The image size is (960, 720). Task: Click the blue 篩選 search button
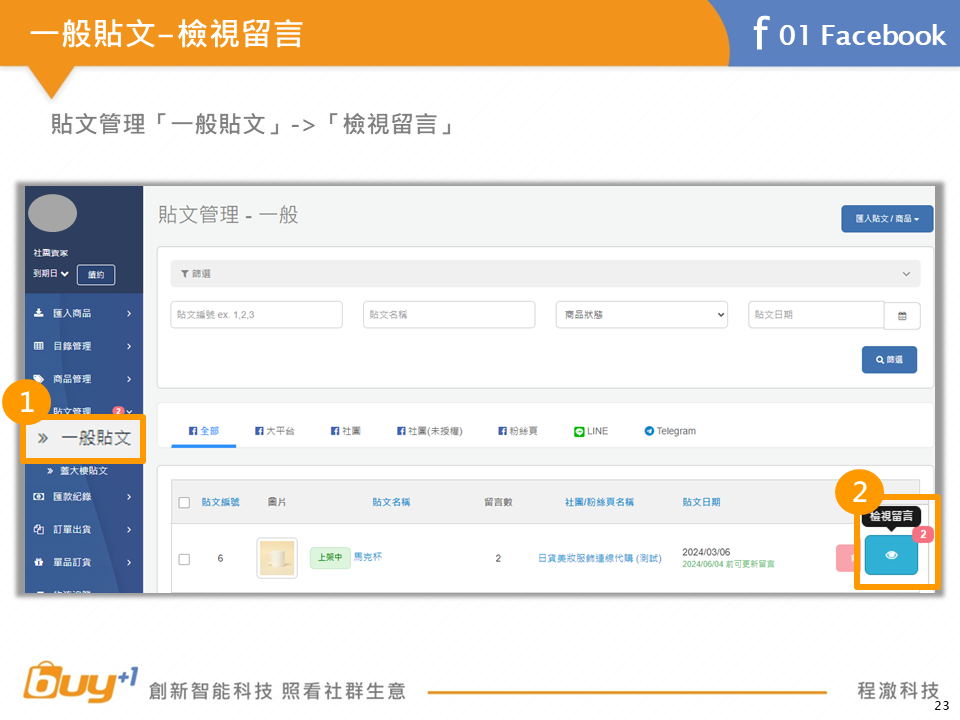tap(889, 360)
